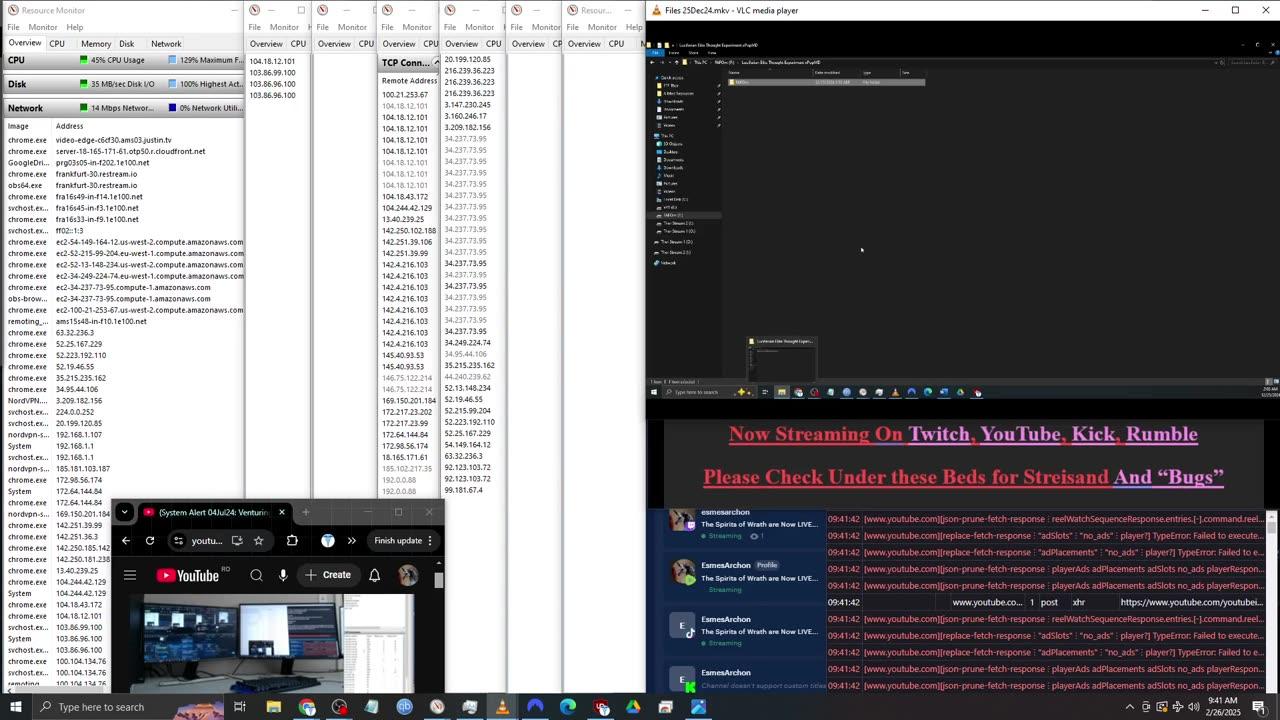Open YouTube notifications bell

[375, 575]
